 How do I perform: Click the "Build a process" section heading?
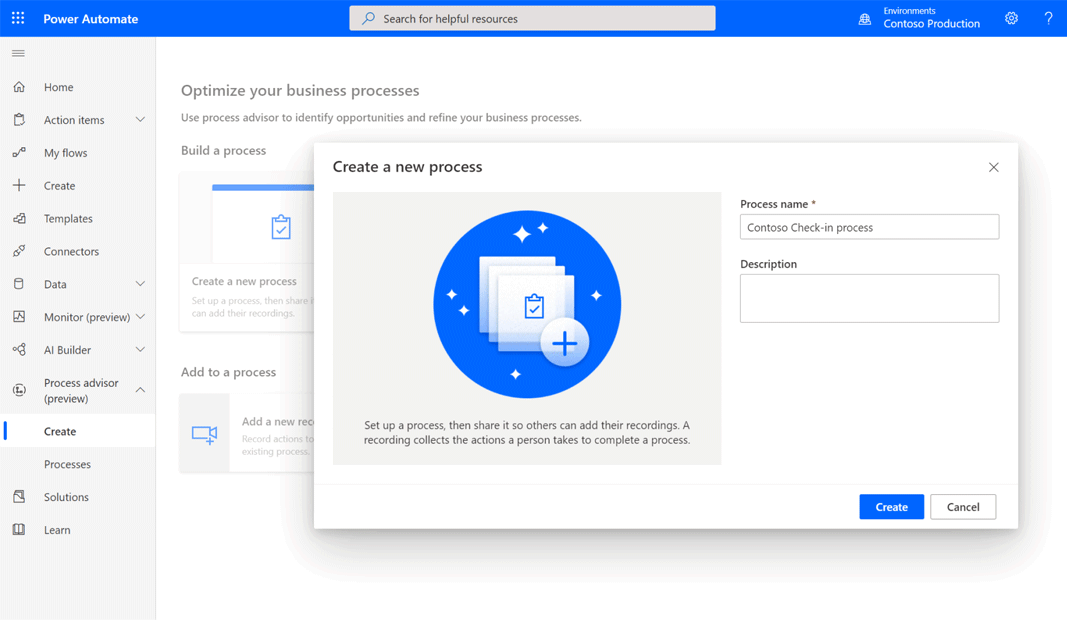(223, 150)
